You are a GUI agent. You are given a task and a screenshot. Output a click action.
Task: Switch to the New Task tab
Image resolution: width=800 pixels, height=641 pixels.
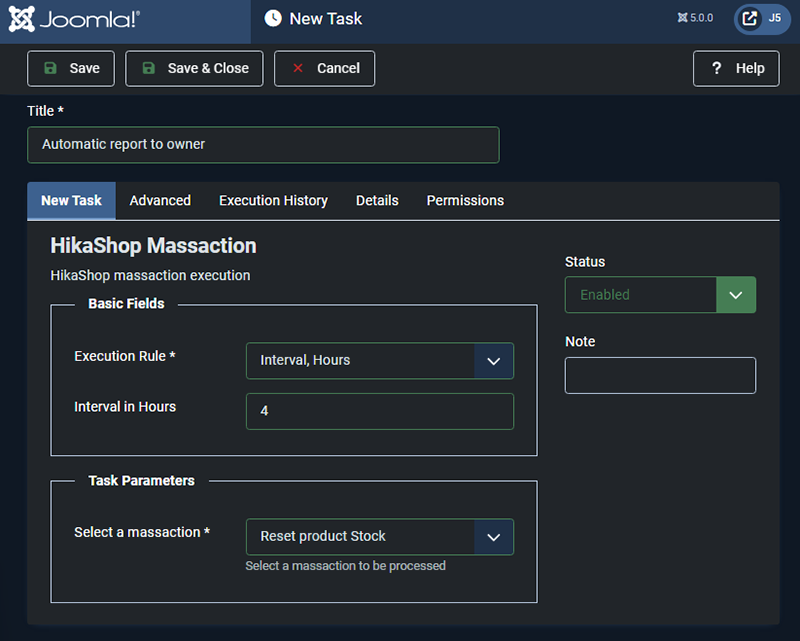[71, 201]
